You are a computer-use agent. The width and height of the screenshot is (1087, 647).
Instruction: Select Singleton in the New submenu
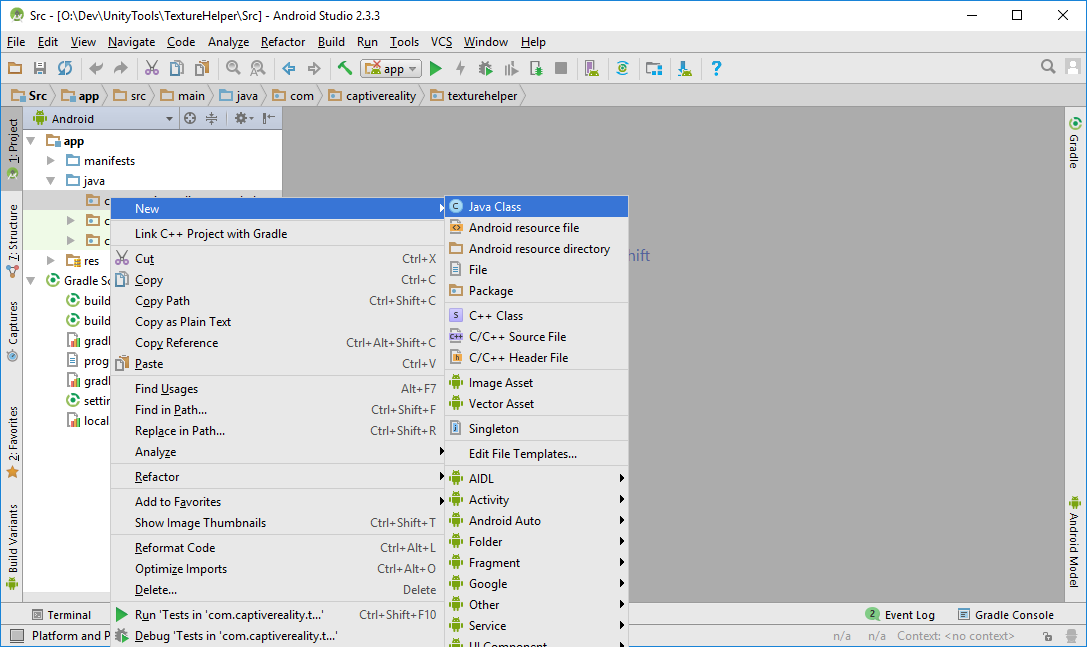pos(537,429)
